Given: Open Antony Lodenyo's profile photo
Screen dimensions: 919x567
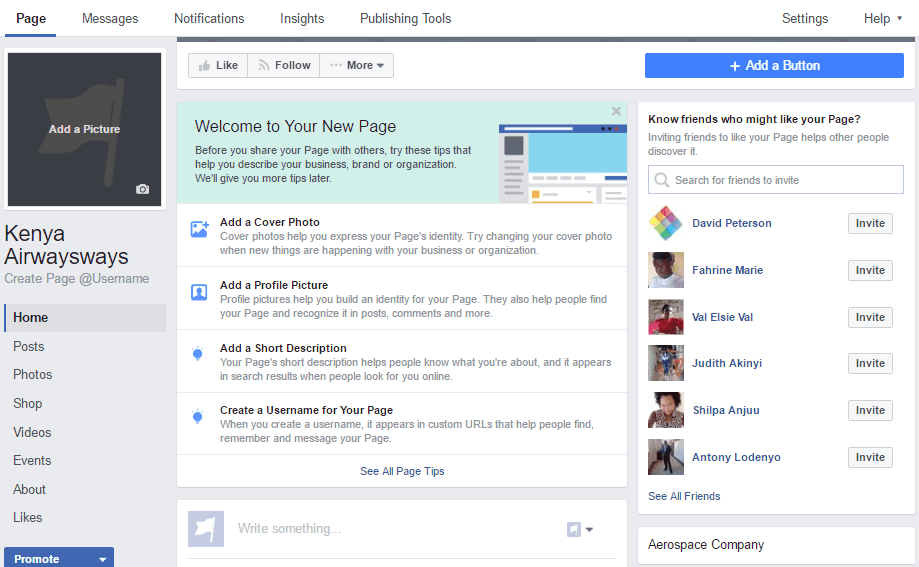Looking at the screenshot, I should 666,457.
